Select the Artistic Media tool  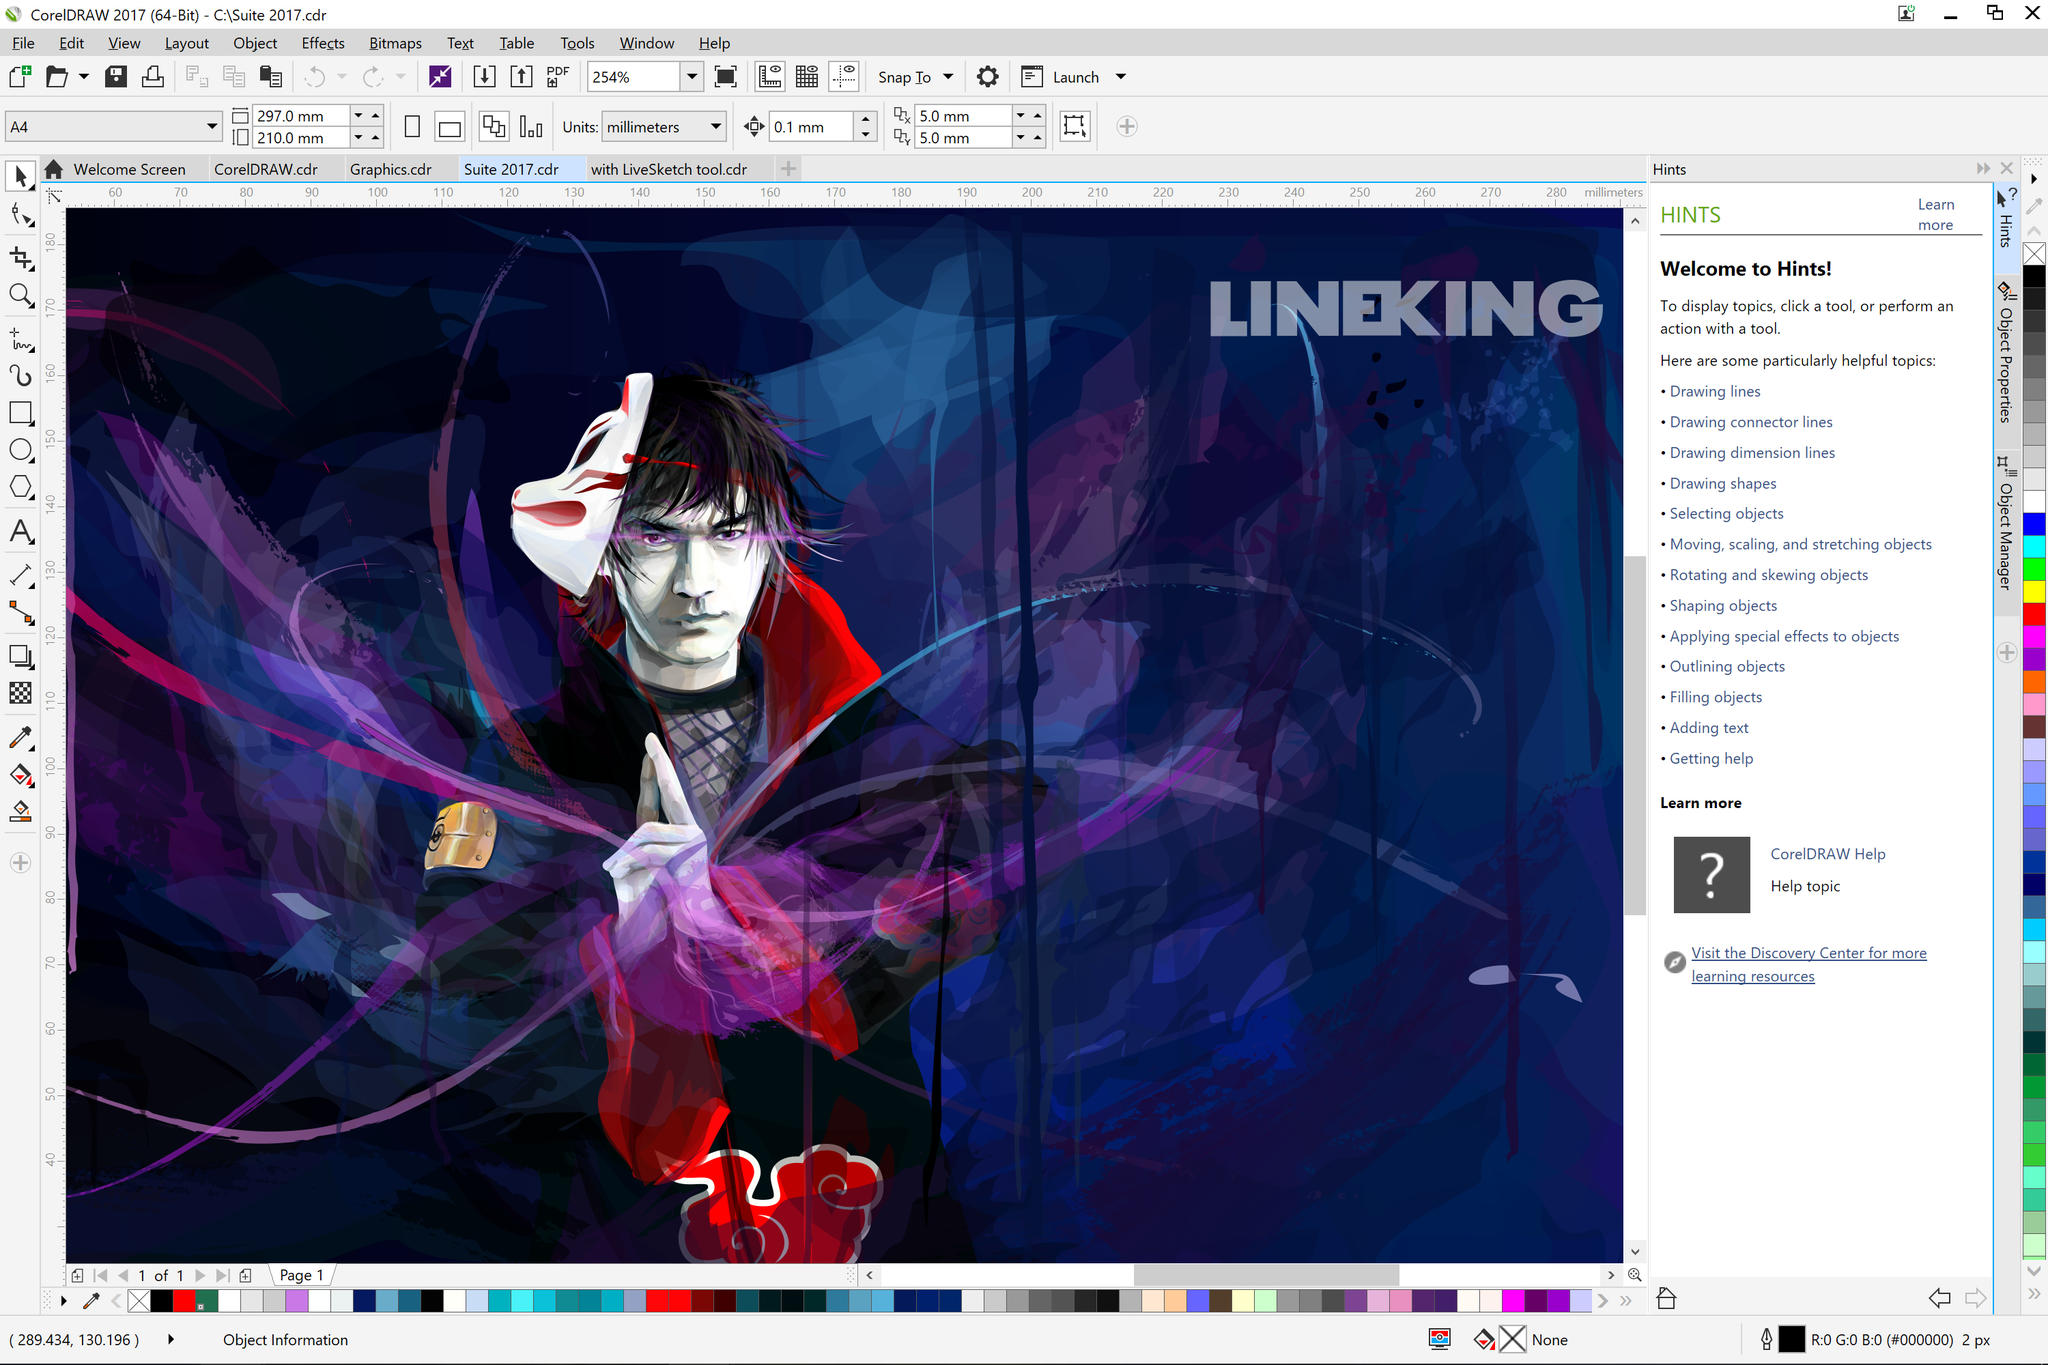coord(20,375)
